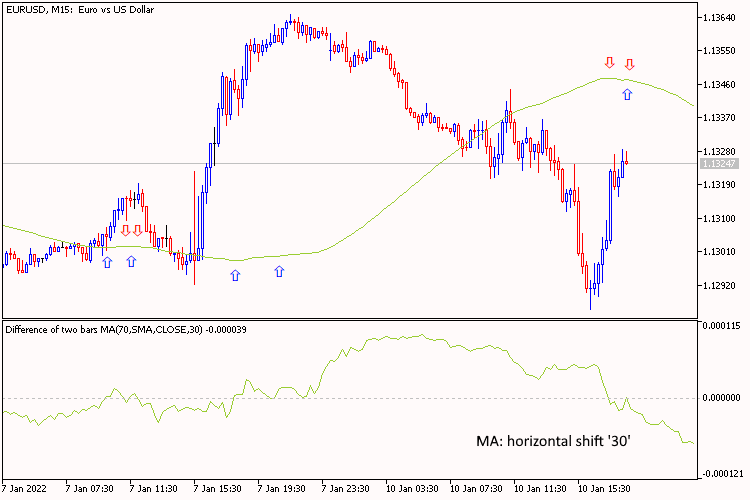The image size is (750, 500).
Task: Click the 10 Jan 11:30 time label
Action: coord(540,489)
